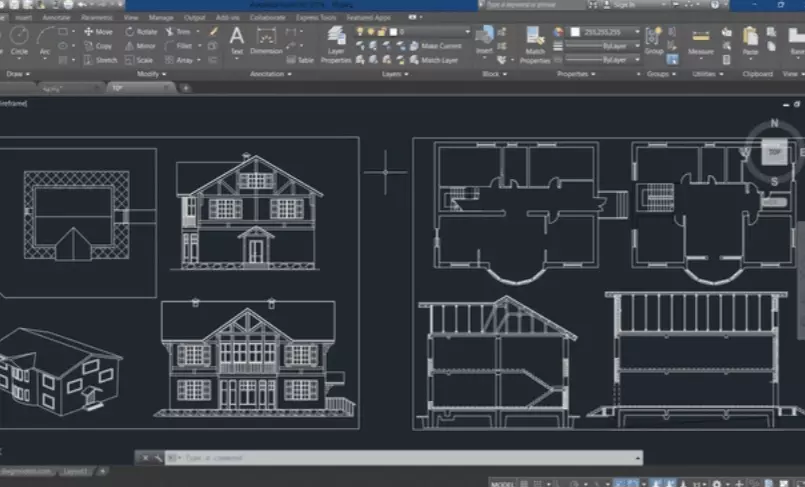Activate the Trim command
The height and width of the screenshot is (487, 805).
[178, 32]
